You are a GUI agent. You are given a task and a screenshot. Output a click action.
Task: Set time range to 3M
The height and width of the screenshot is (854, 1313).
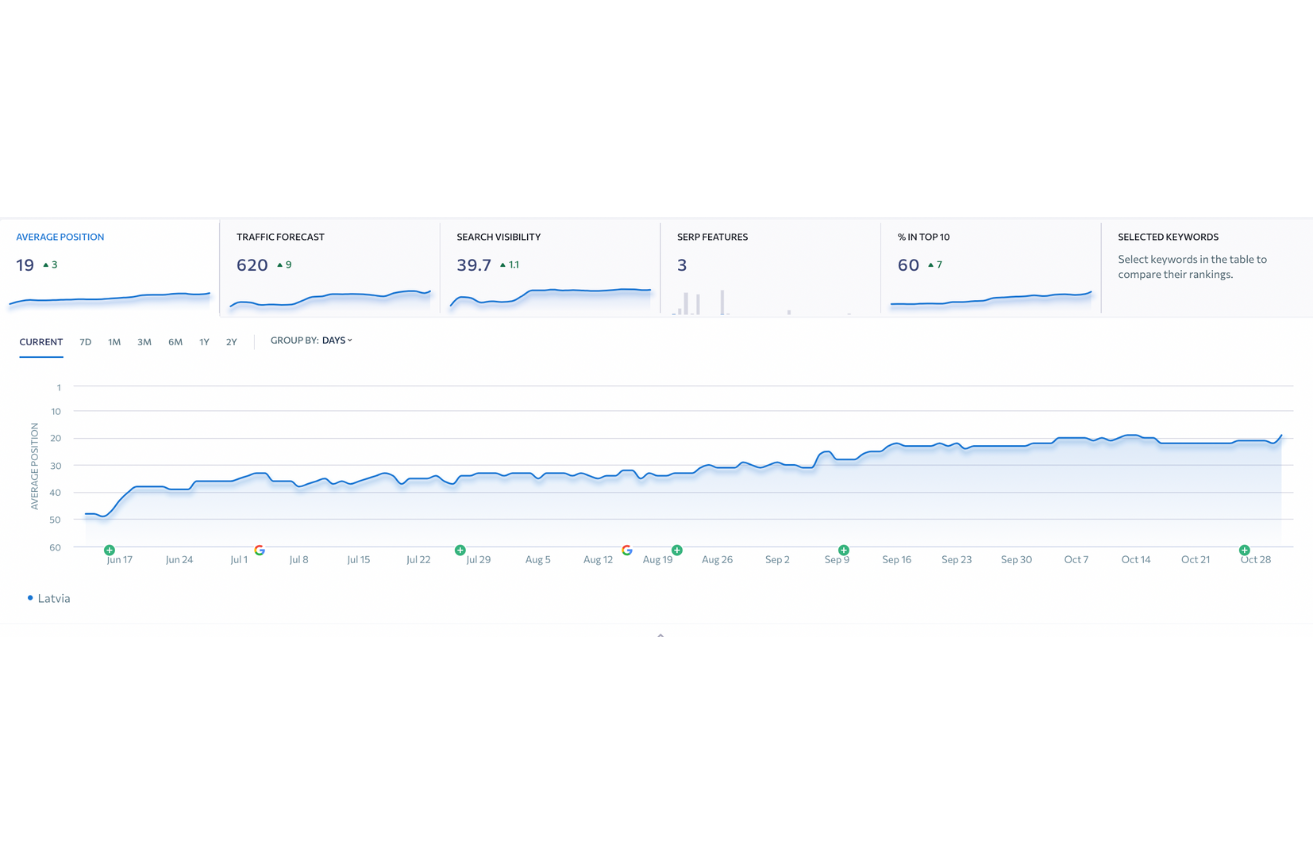tap(145, 342)
